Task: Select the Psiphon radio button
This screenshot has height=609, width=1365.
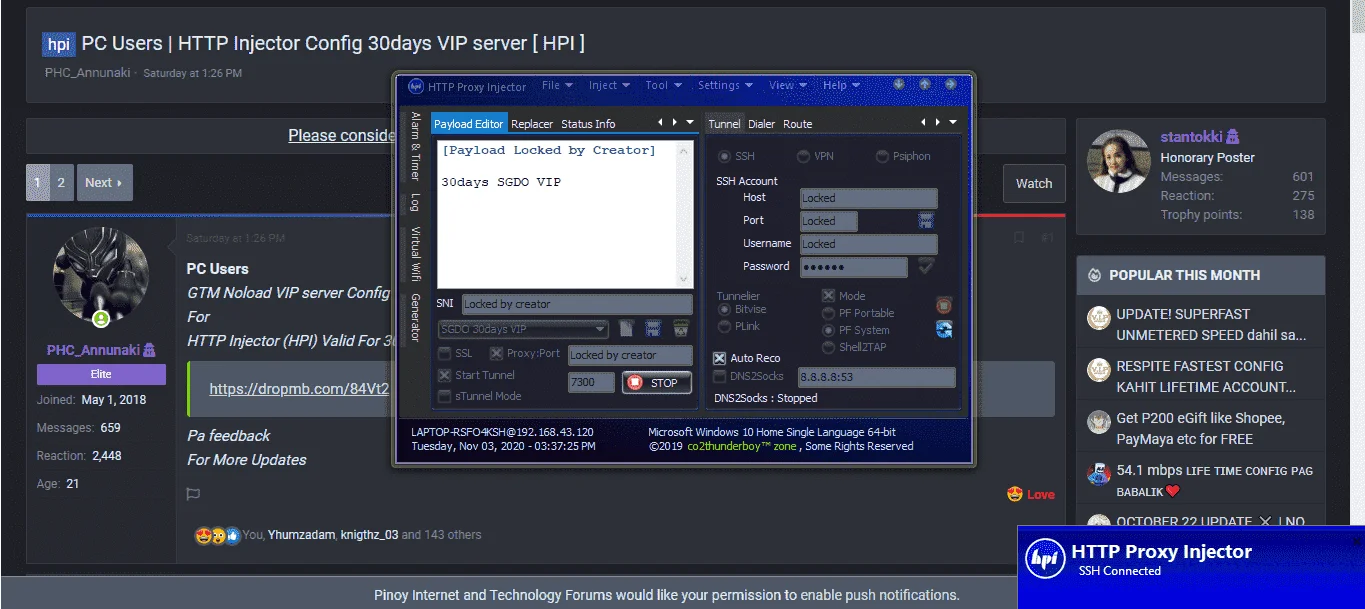Action: tap(882, 157)
